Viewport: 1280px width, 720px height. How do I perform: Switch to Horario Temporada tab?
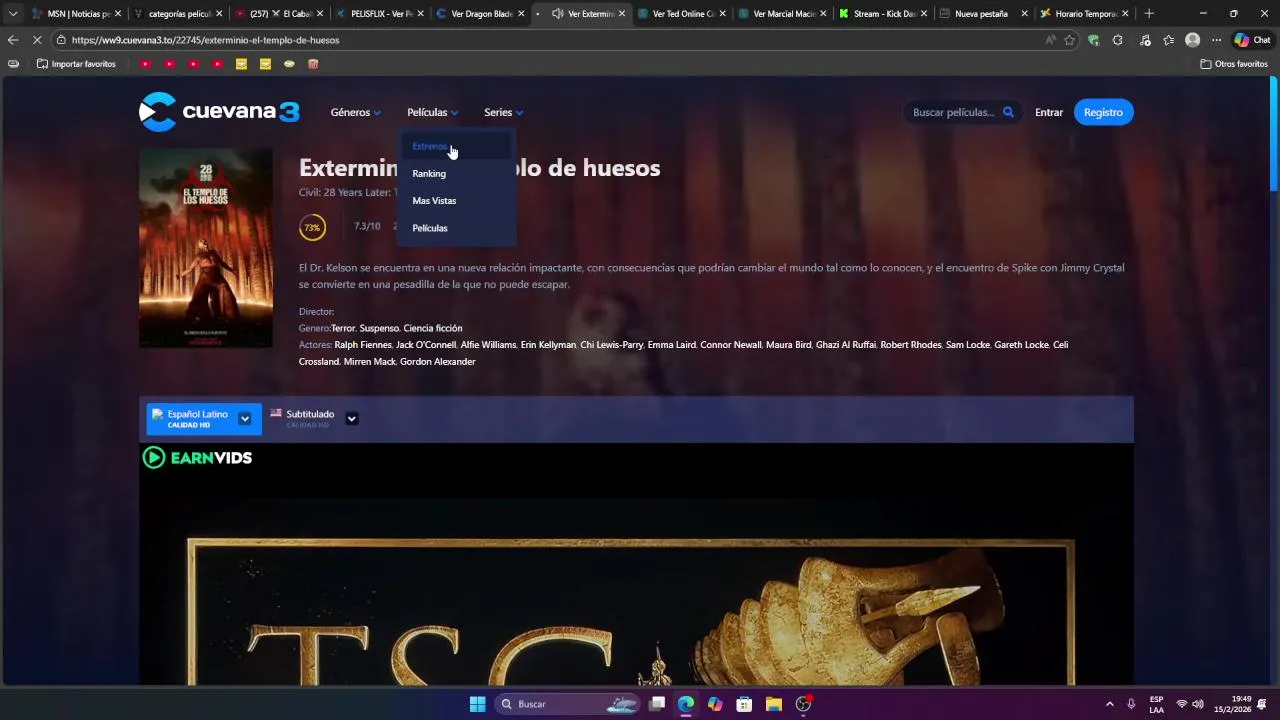pos(1084,14)
